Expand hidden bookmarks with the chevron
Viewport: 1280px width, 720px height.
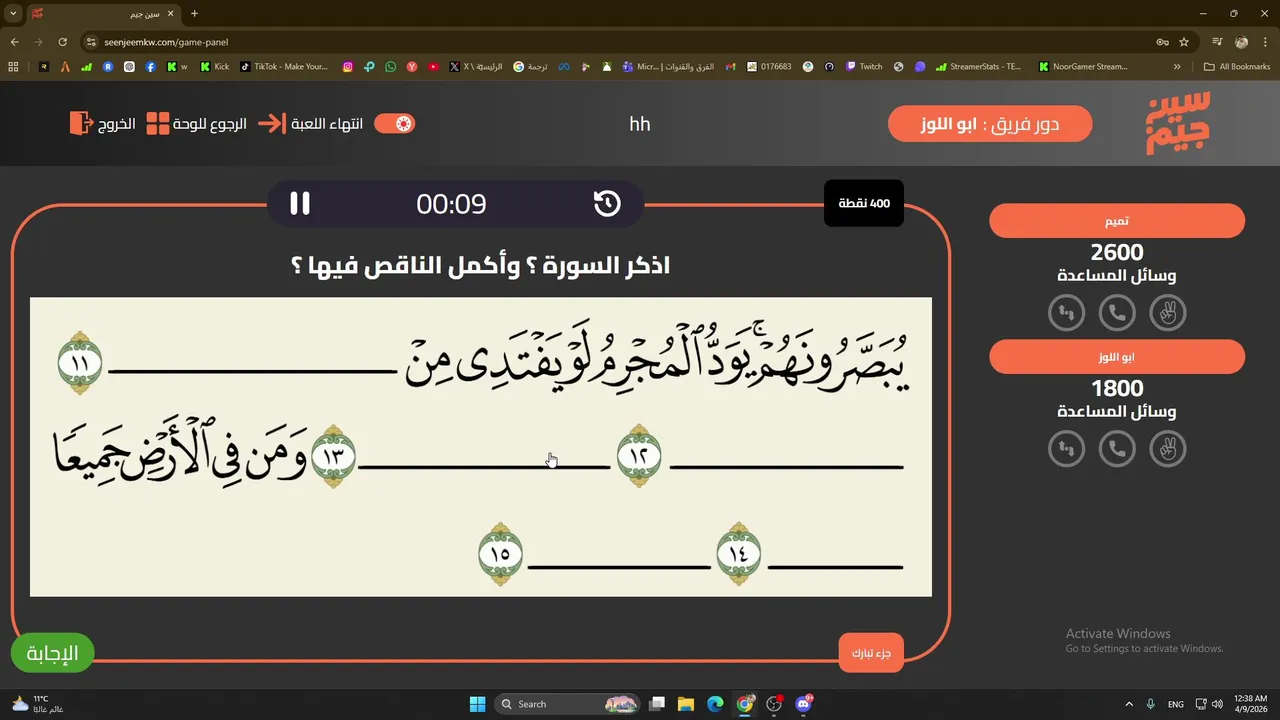(x=1177, y=67)
